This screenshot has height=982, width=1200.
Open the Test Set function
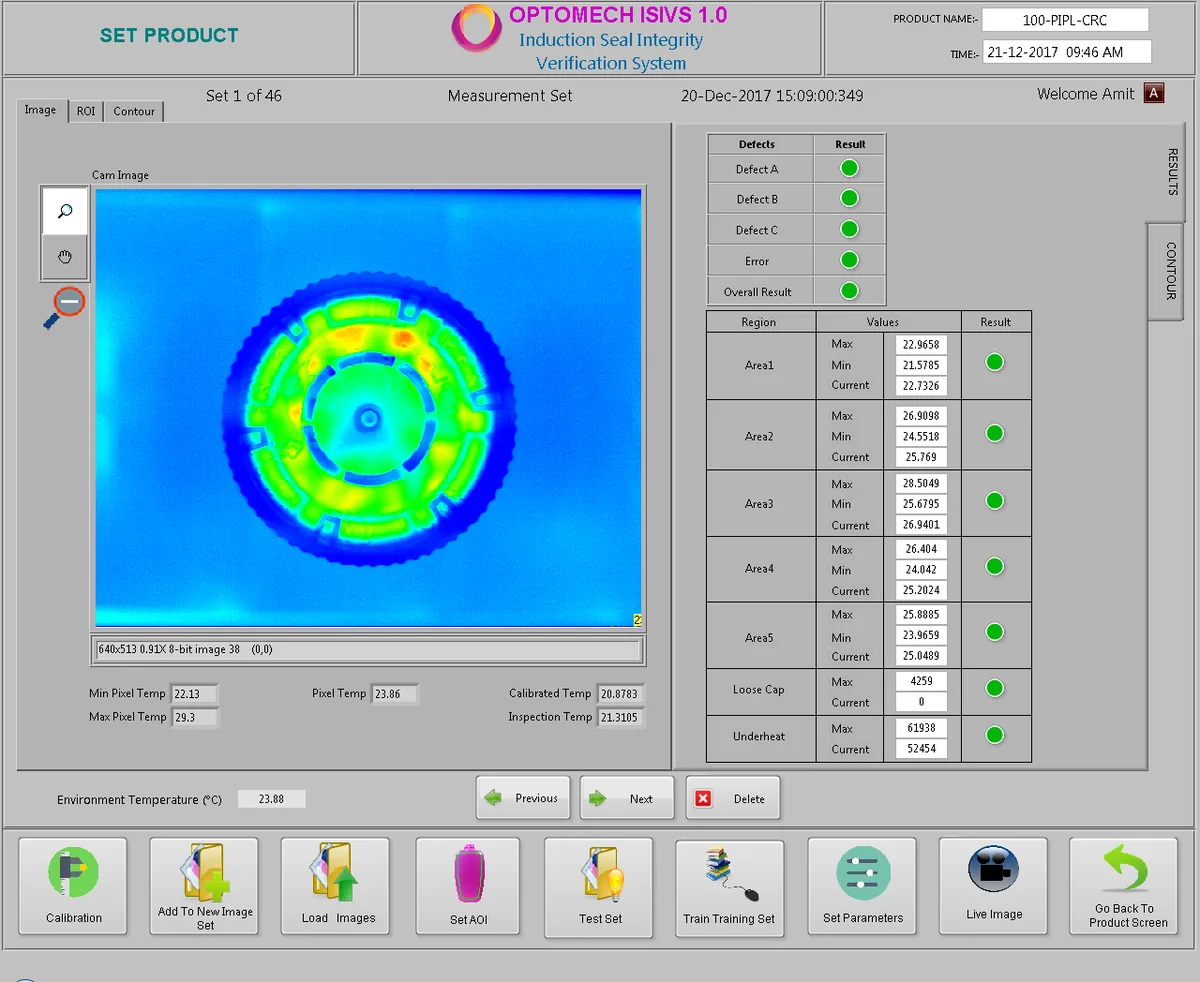[598, 886]
